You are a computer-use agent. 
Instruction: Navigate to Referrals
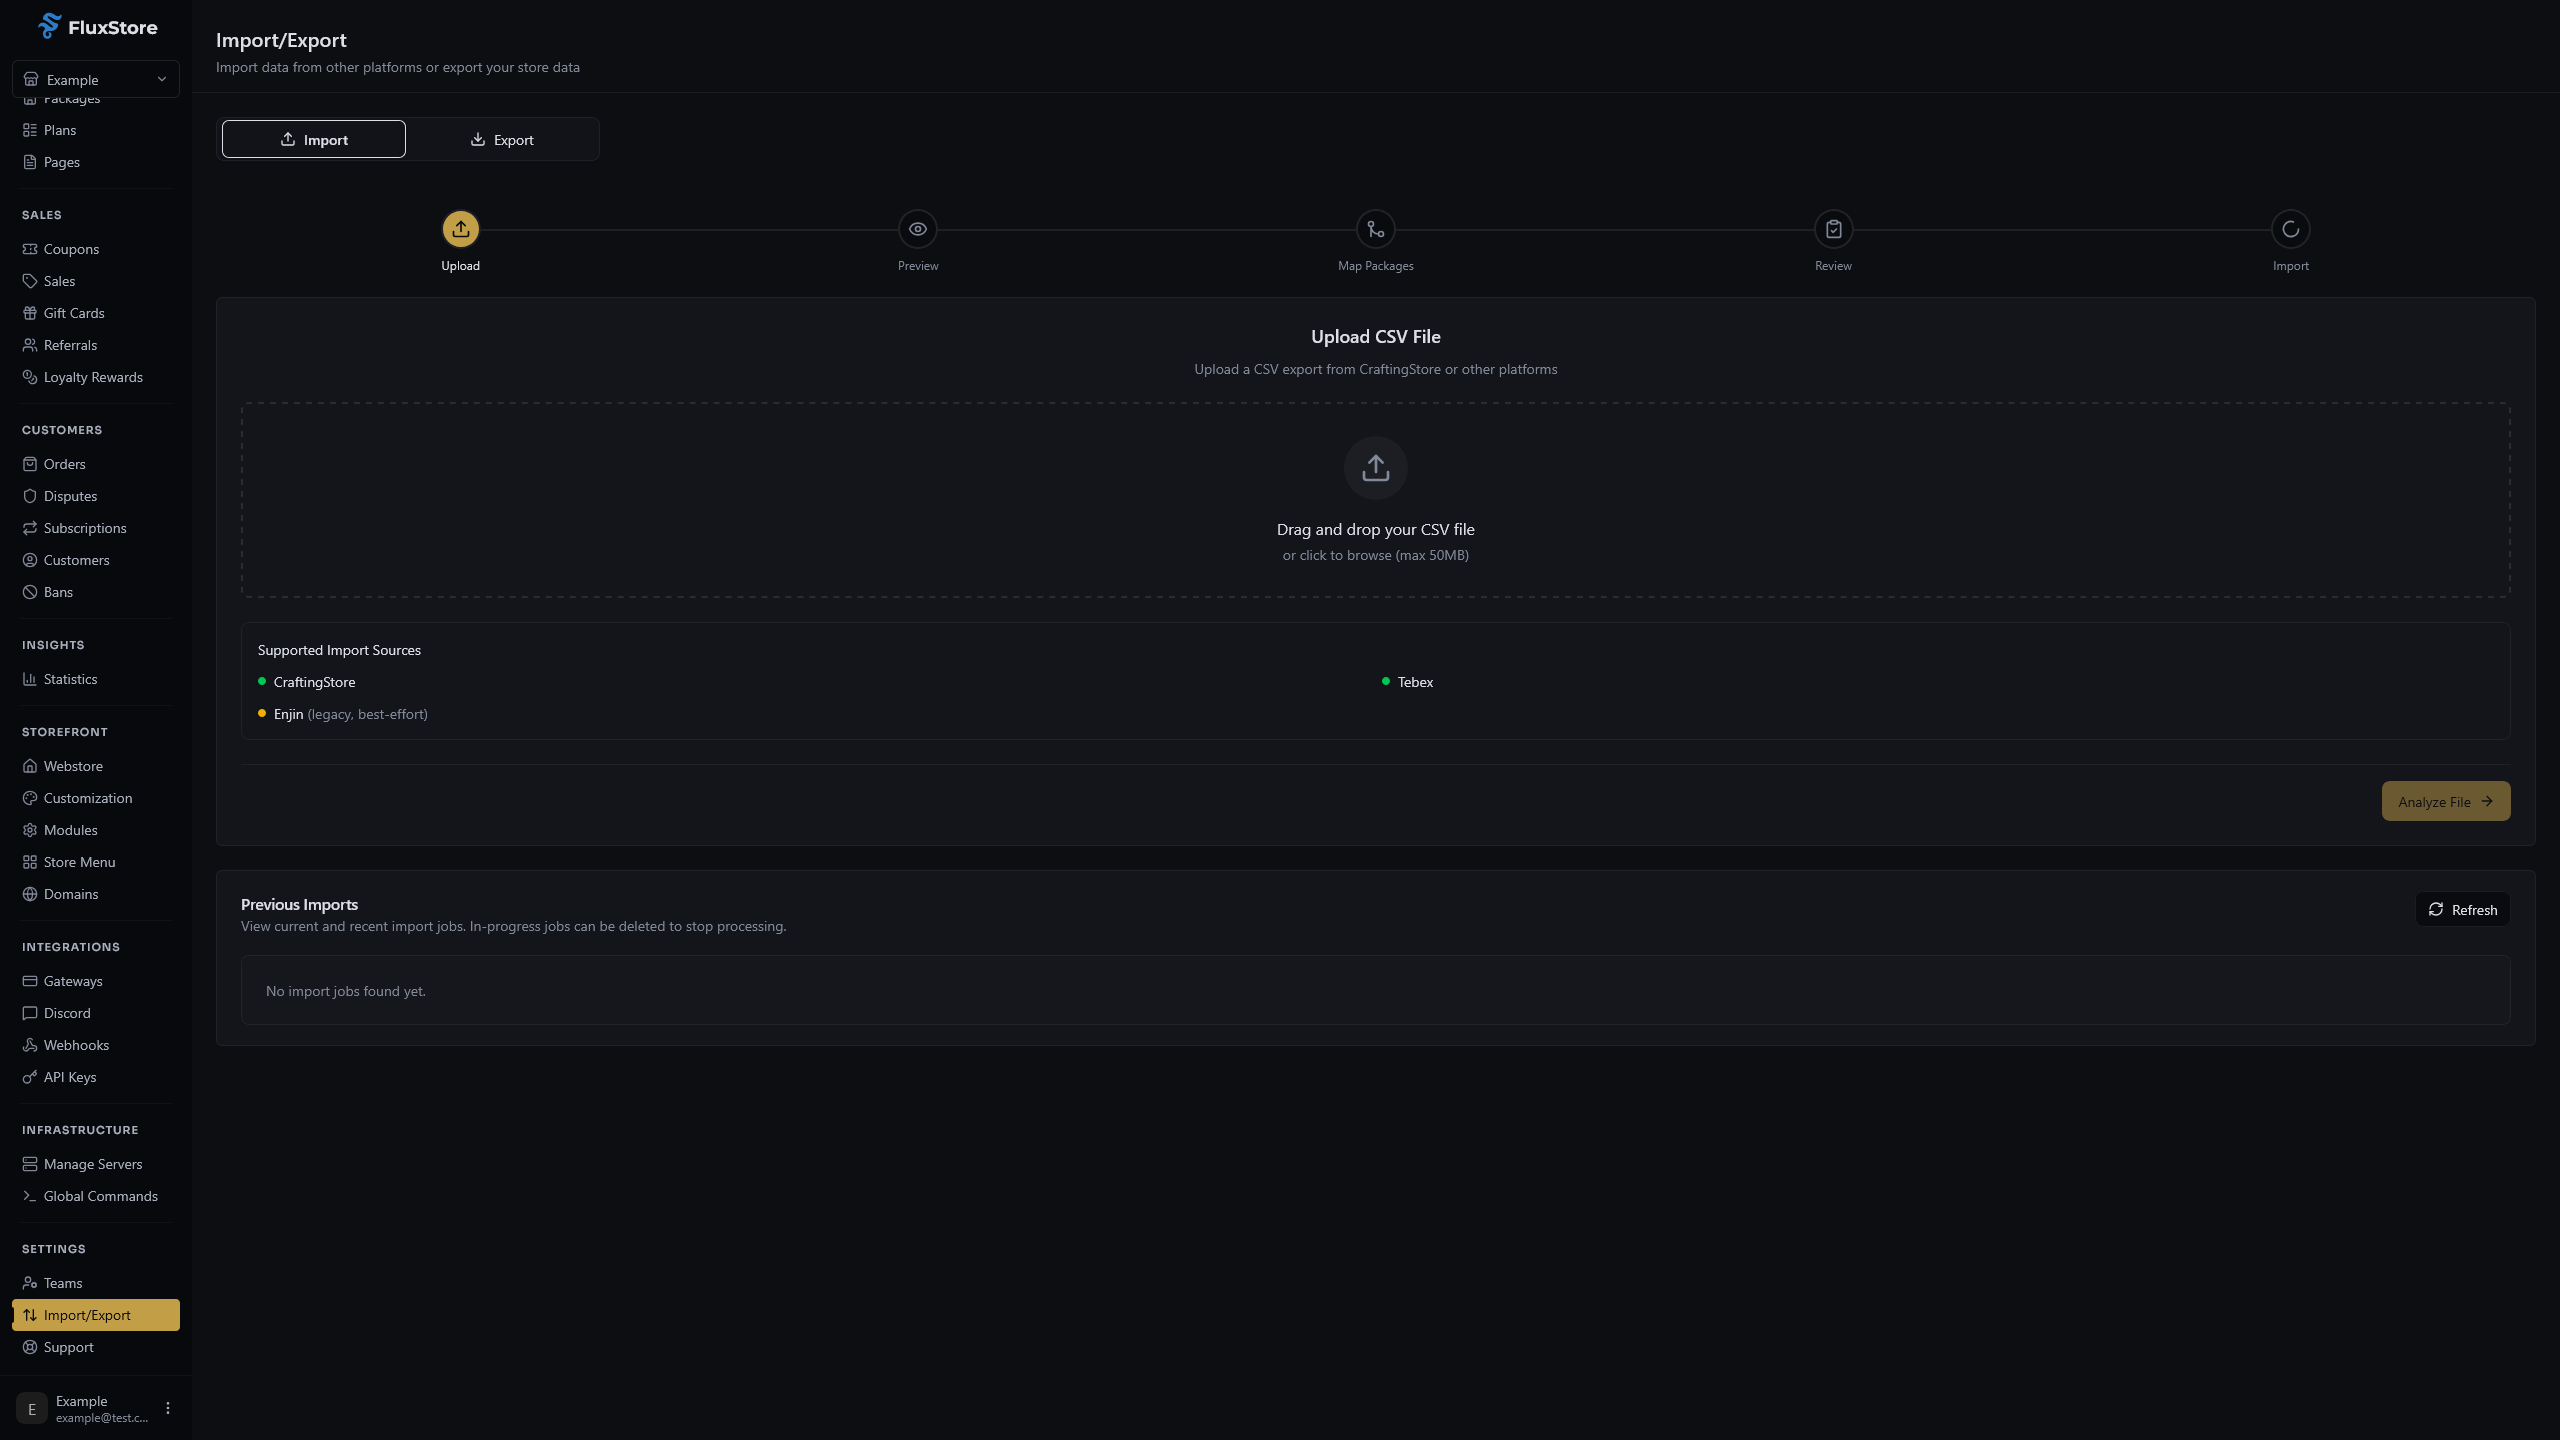pos(96,345)
